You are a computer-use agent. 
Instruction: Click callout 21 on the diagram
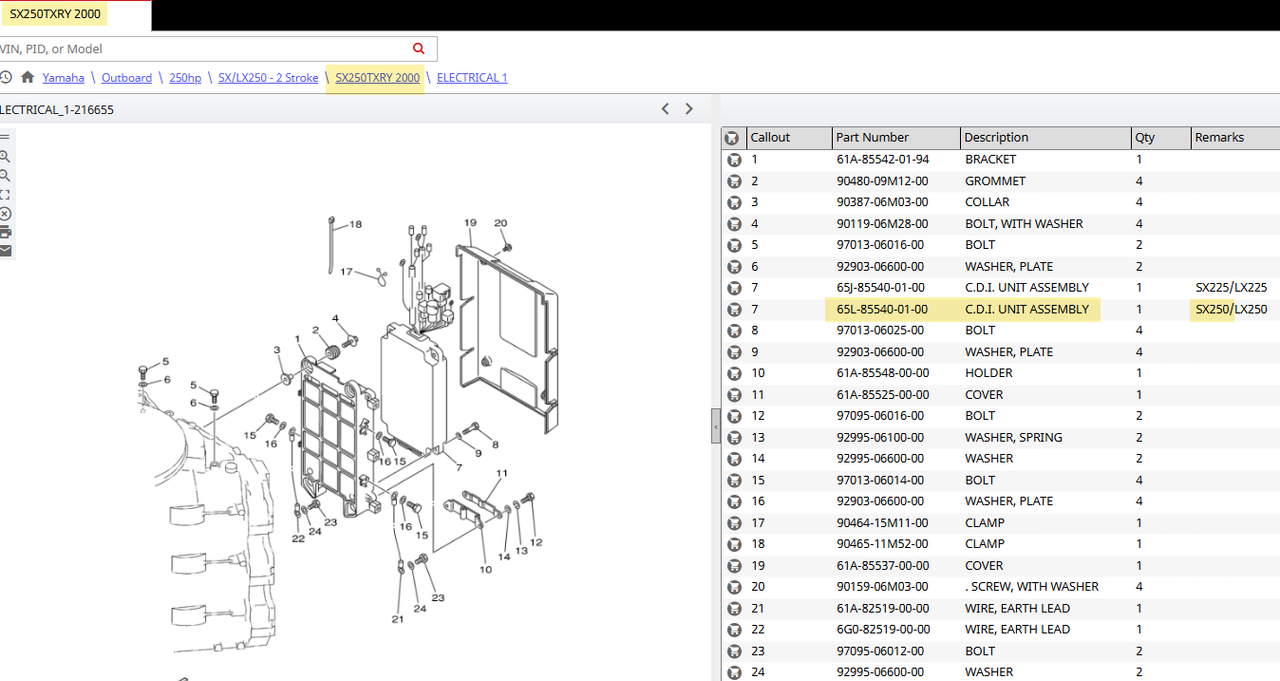coord(397,619)
